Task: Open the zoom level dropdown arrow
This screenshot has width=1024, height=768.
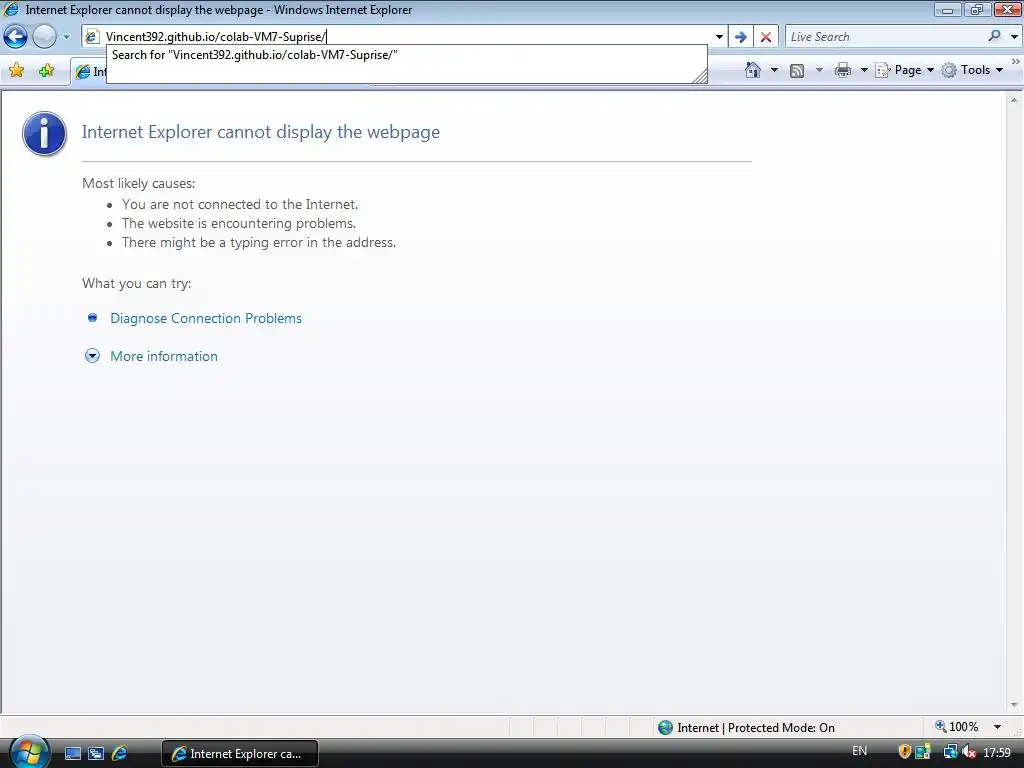Action: coord(997,727)
